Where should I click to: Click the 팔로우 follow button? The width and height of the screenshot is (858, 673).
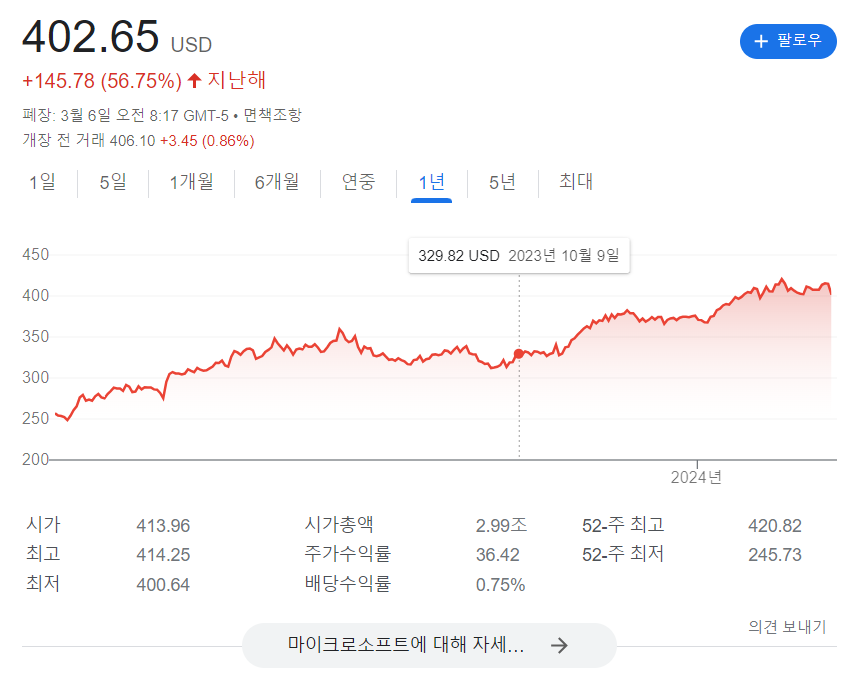click(787, 41)
